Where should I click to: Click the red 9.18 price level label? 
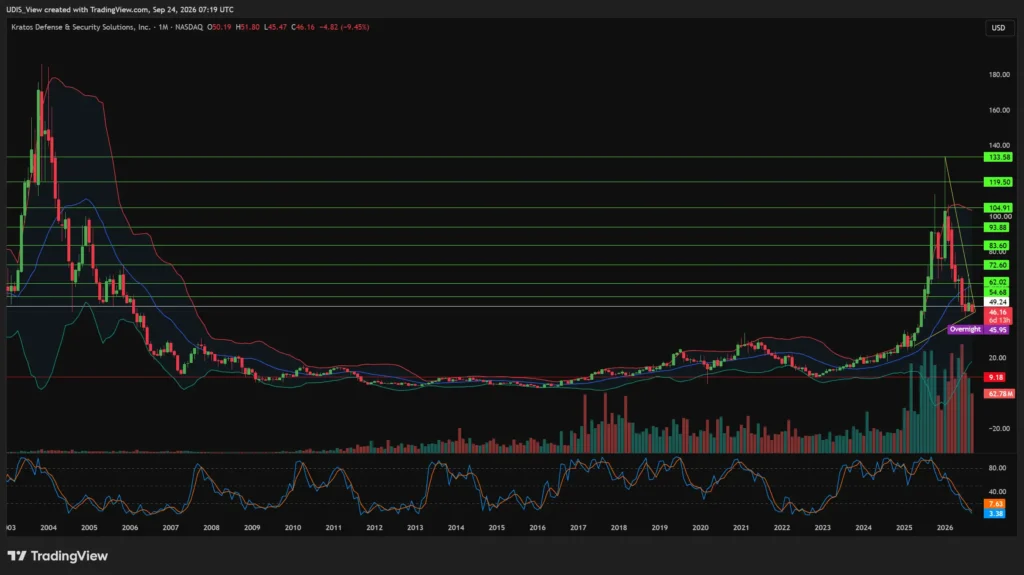point(995,377)
